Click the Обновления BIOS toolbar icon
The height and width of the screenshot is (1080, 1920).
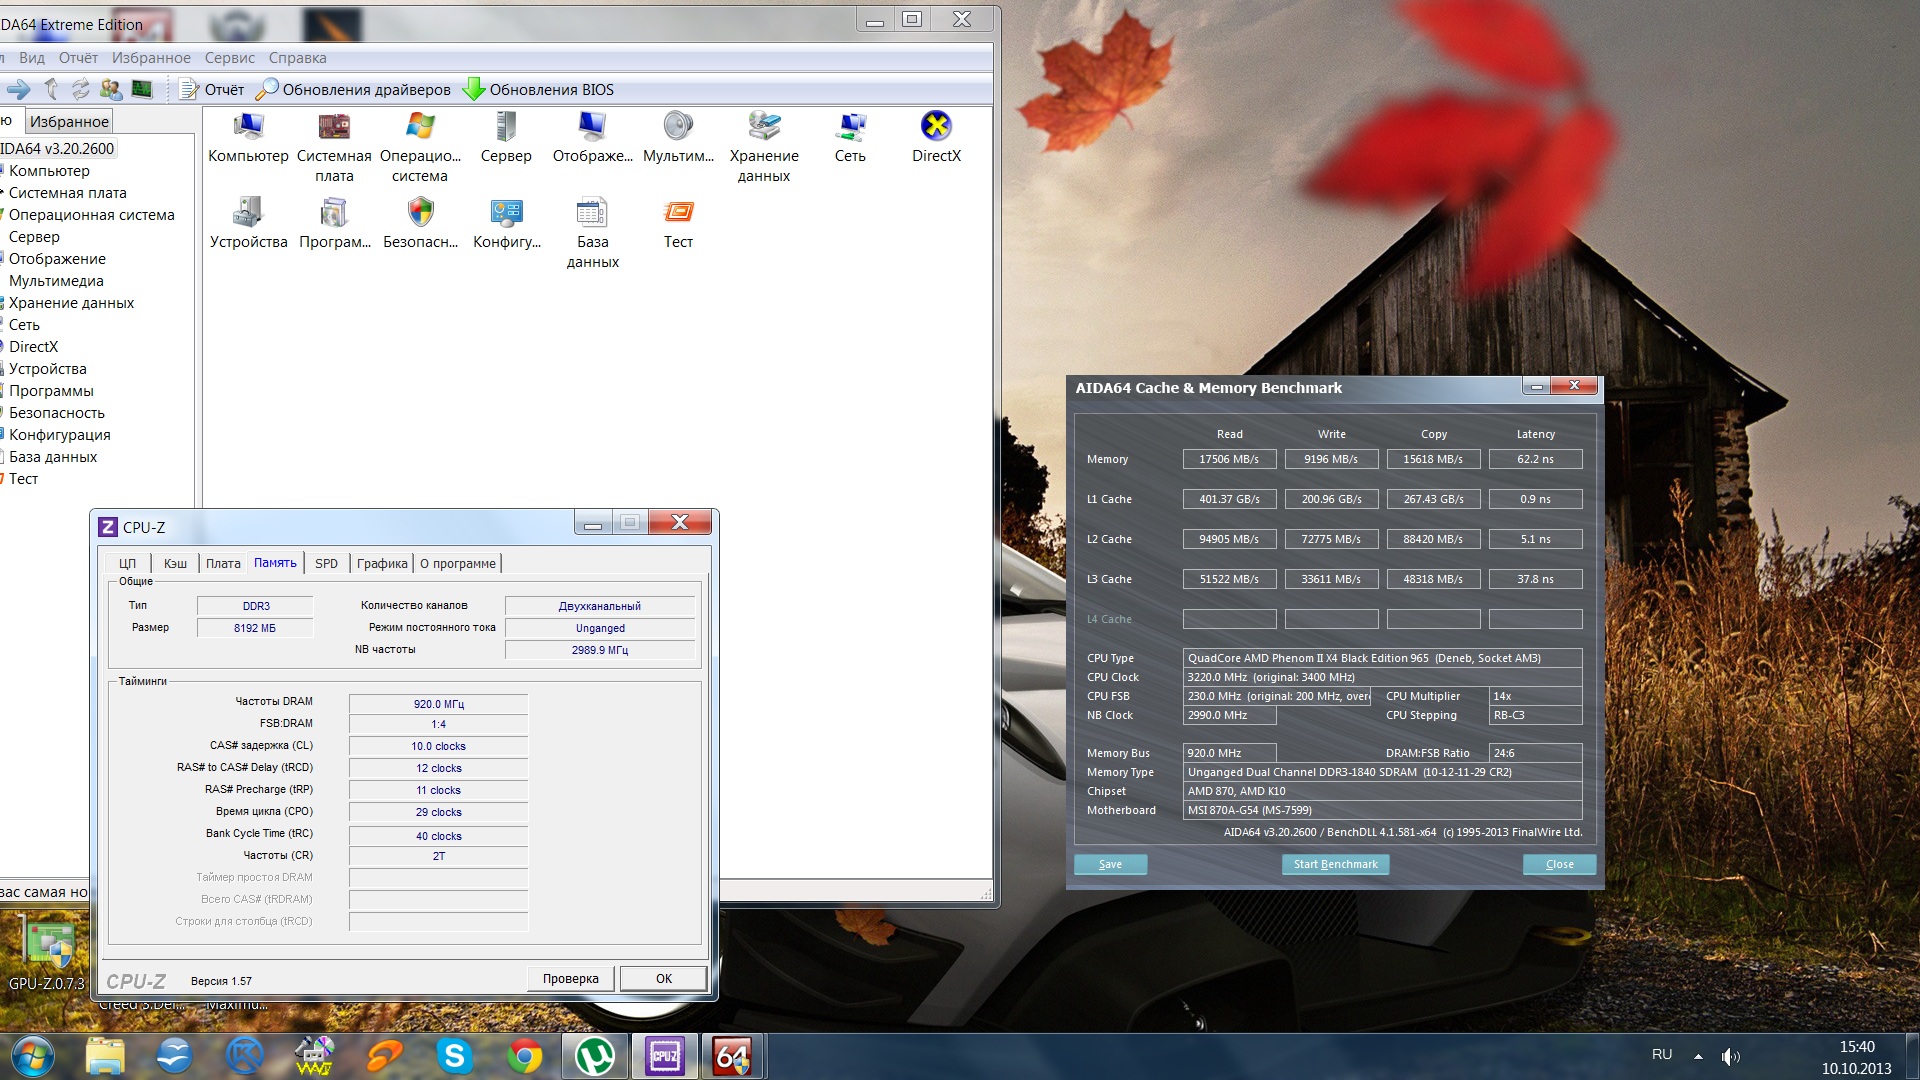click(x=474, y=90)
